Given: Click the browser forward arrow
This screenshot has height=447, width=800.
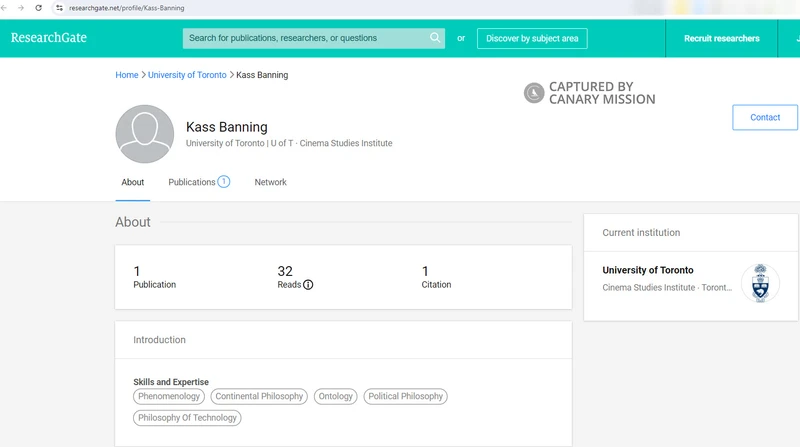Looking at the screenshot, I should (21, 7).
